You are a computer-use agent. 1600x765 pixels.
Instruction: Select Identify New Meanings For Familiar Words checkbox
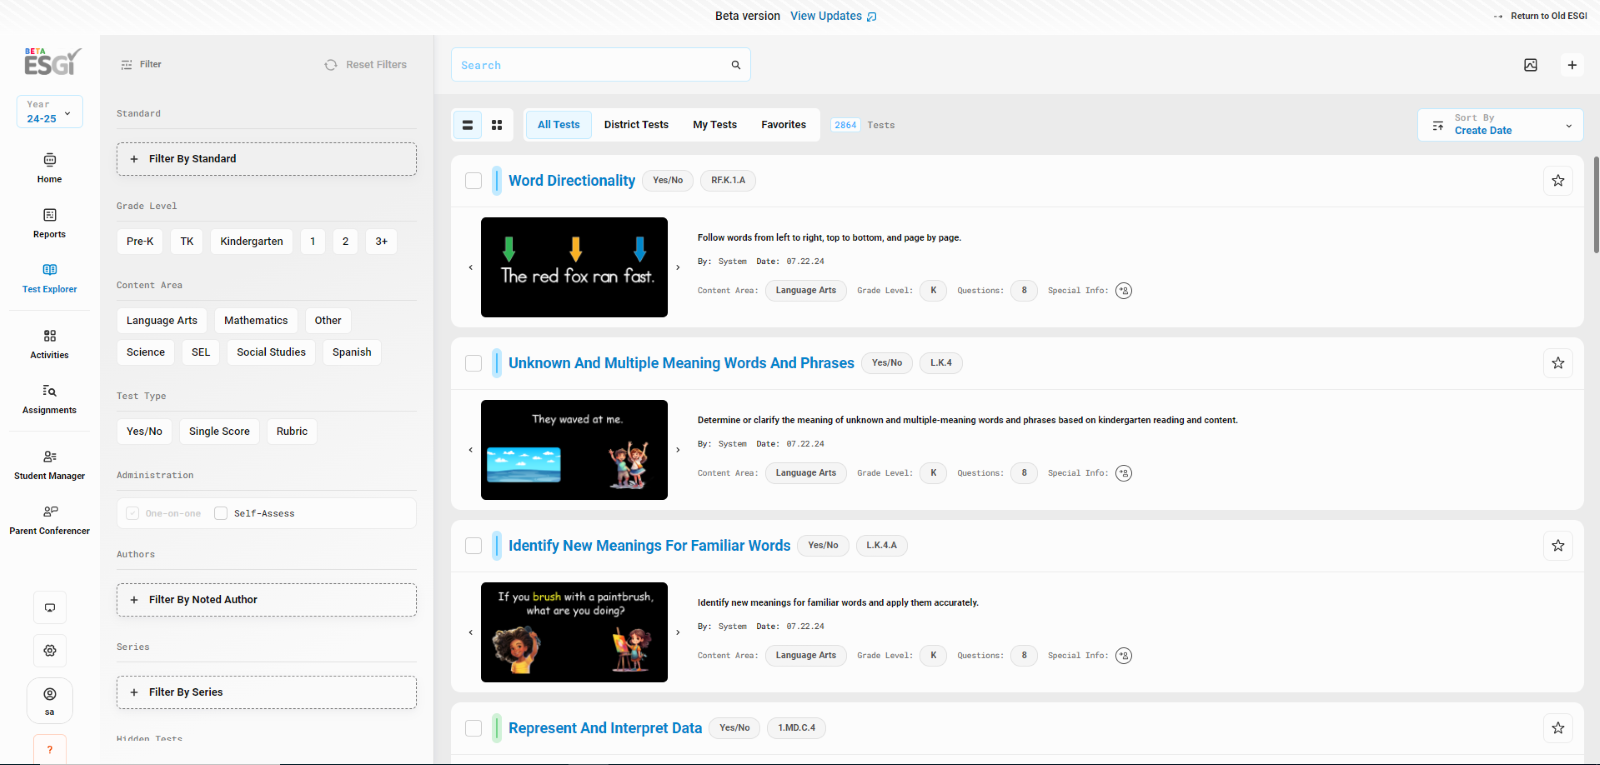pyautogui.click(x=474, y=546)
